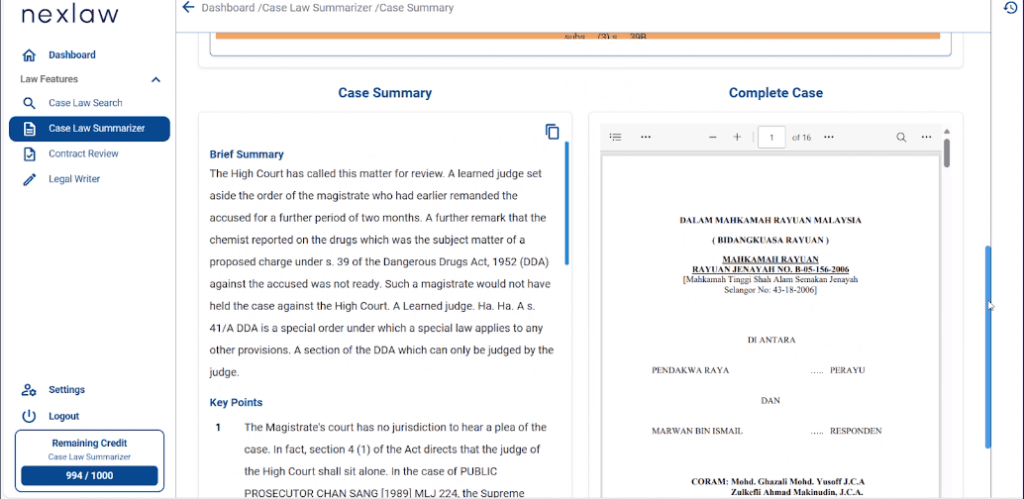The width and height of the screenshot is (1024, 499).
Task: Click the Case Summary breadcrumb text
Action: pyautogui.click(x=416, y=8)
